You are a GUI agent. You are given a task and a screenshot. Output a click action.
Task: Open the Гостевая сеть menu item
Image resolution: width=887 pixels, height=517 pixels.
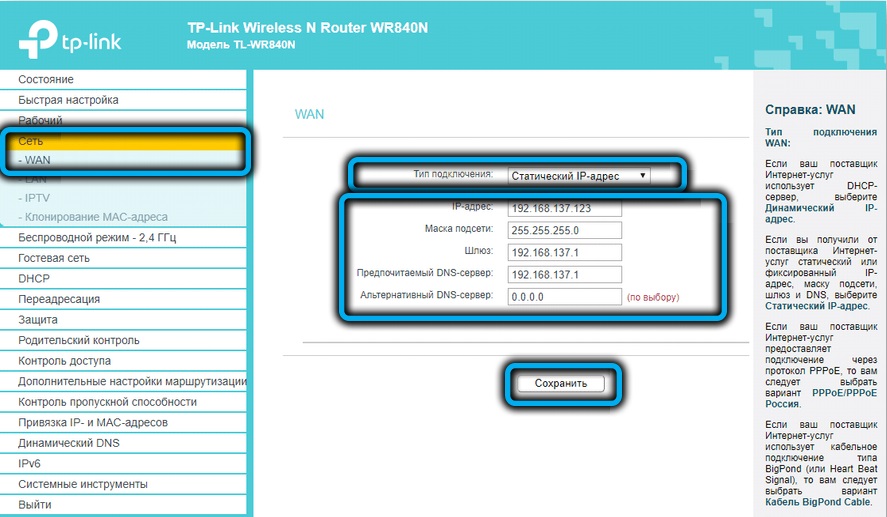point(123,258)
